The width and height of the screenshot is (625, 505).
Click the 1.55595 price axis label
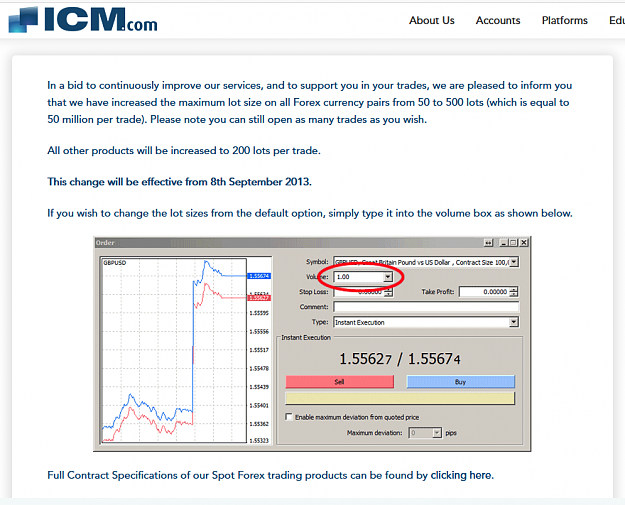[x=259, y=313]
